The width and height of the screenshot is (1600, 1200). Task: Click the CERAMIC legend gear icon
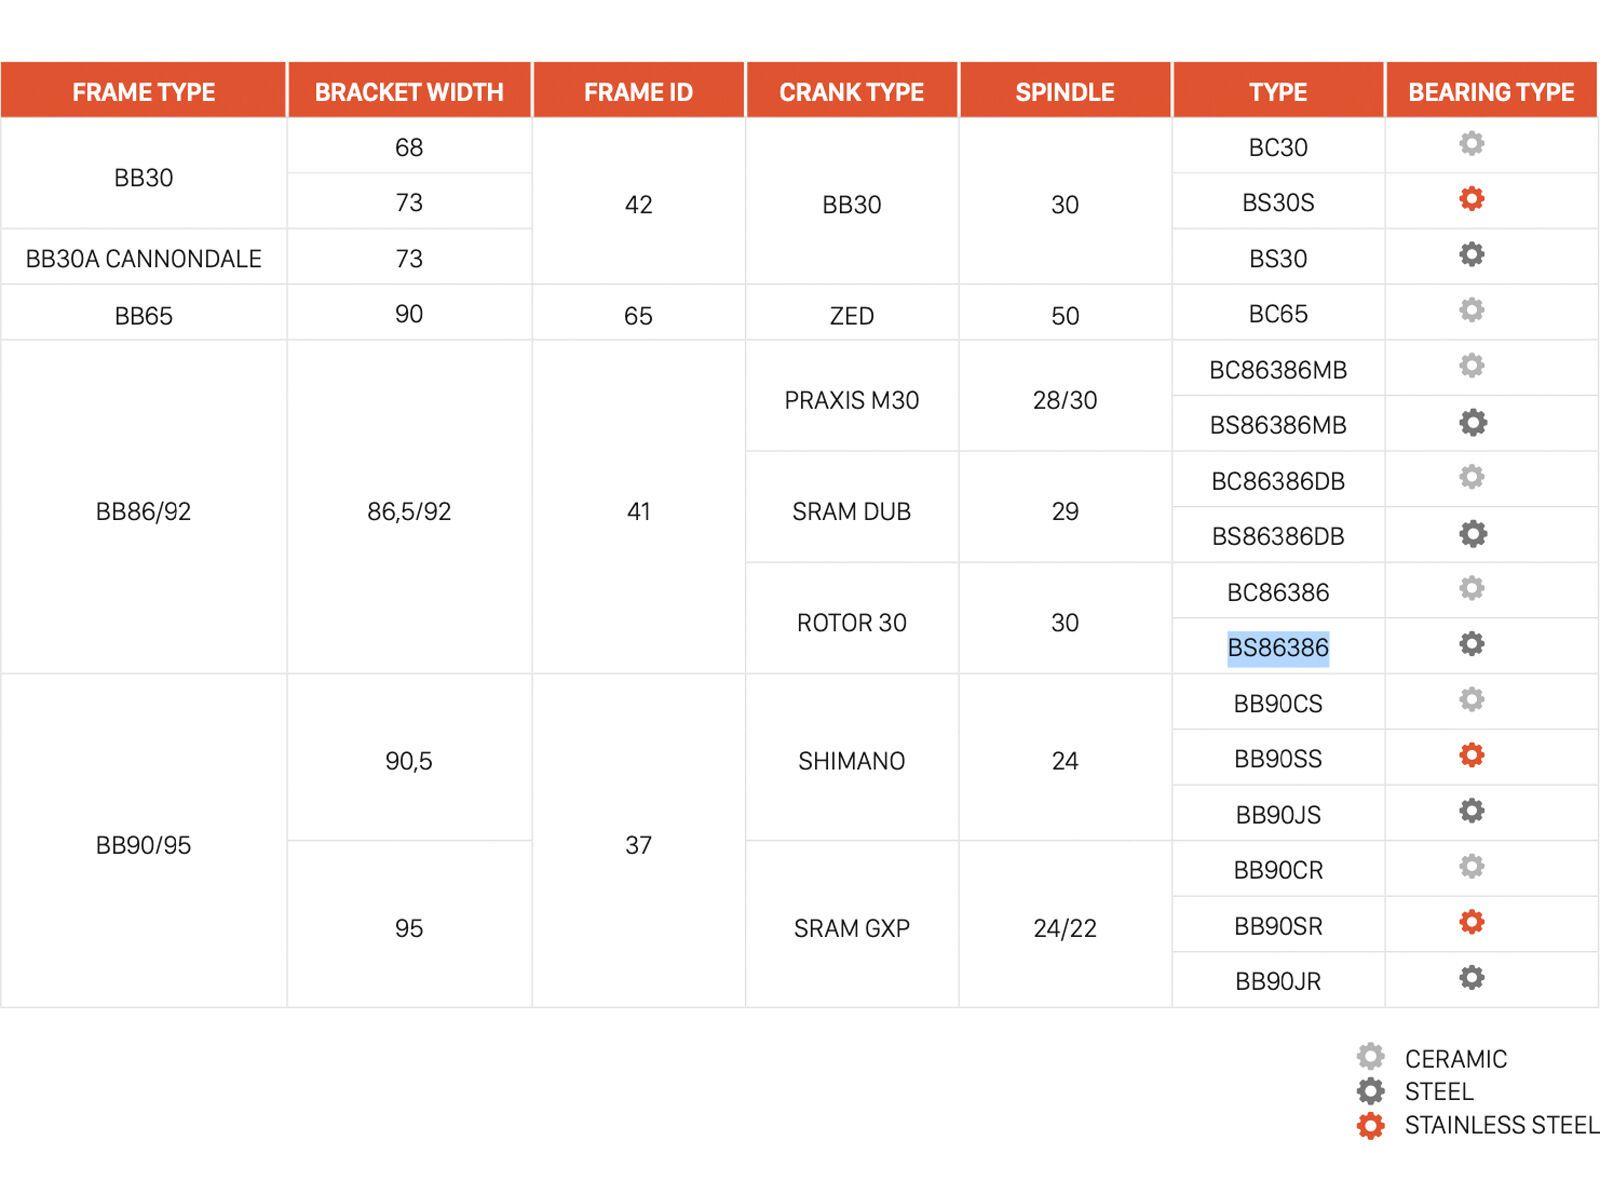coord(1371,1057)
